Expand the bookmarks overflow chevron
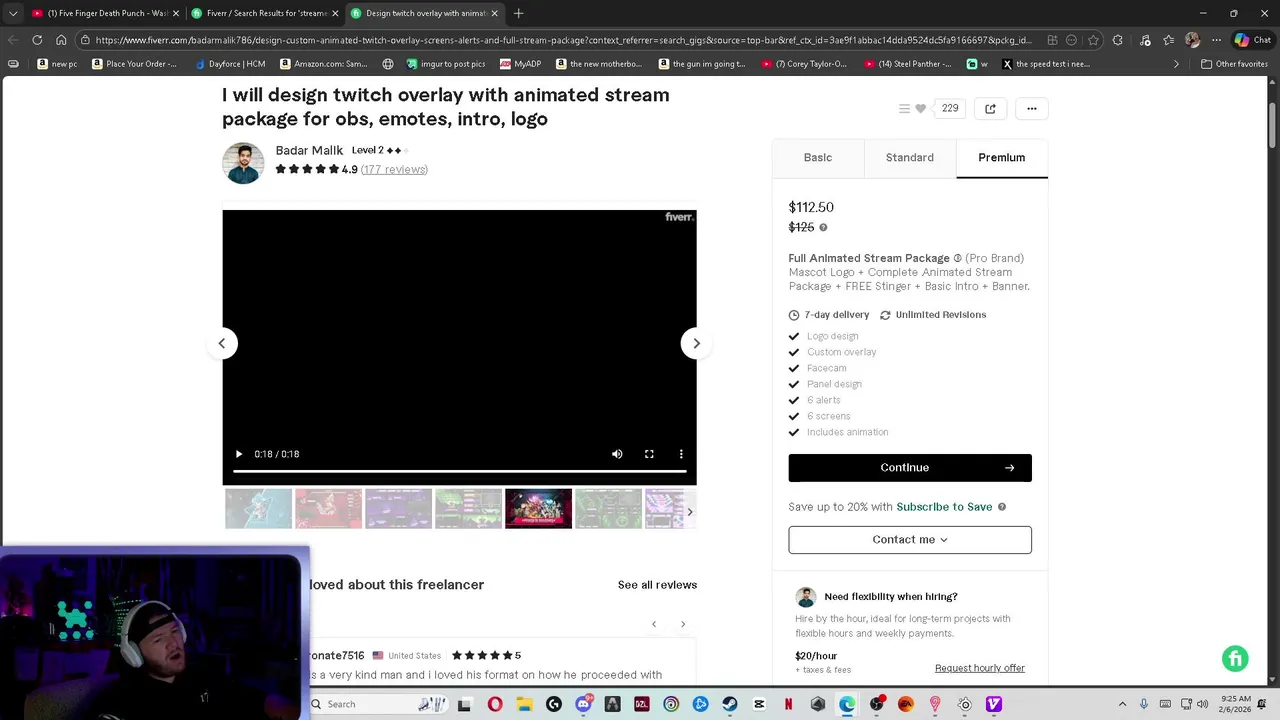The height and width of the screenshot is (720, 1280). tap(1176, 64)
